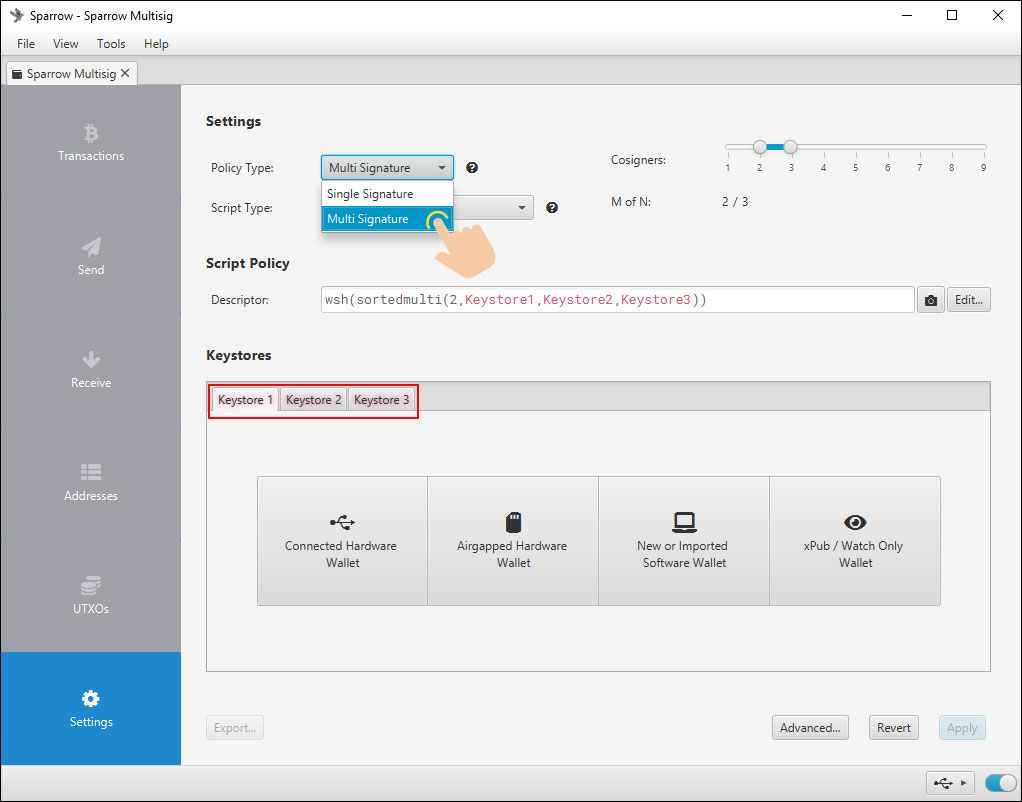The height and width of the screenshot is (802, 1022).
Task: Click the right Cosigners slider handle
Action: coord(790,147)
